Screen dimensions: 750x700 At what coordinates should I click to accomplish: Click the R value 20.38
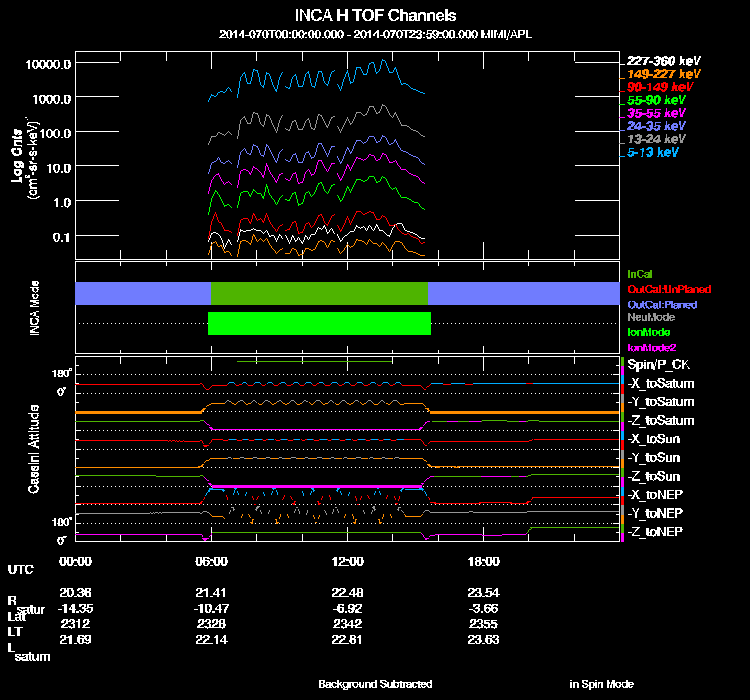pos(75,593)
